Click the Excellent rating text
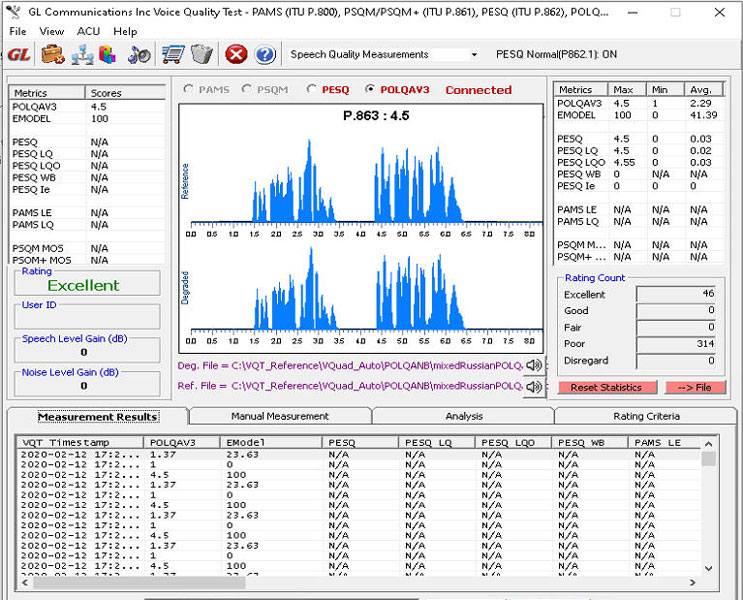Image resolution: width=743 pixels, height=600 pixels. [x=83, y=285]
